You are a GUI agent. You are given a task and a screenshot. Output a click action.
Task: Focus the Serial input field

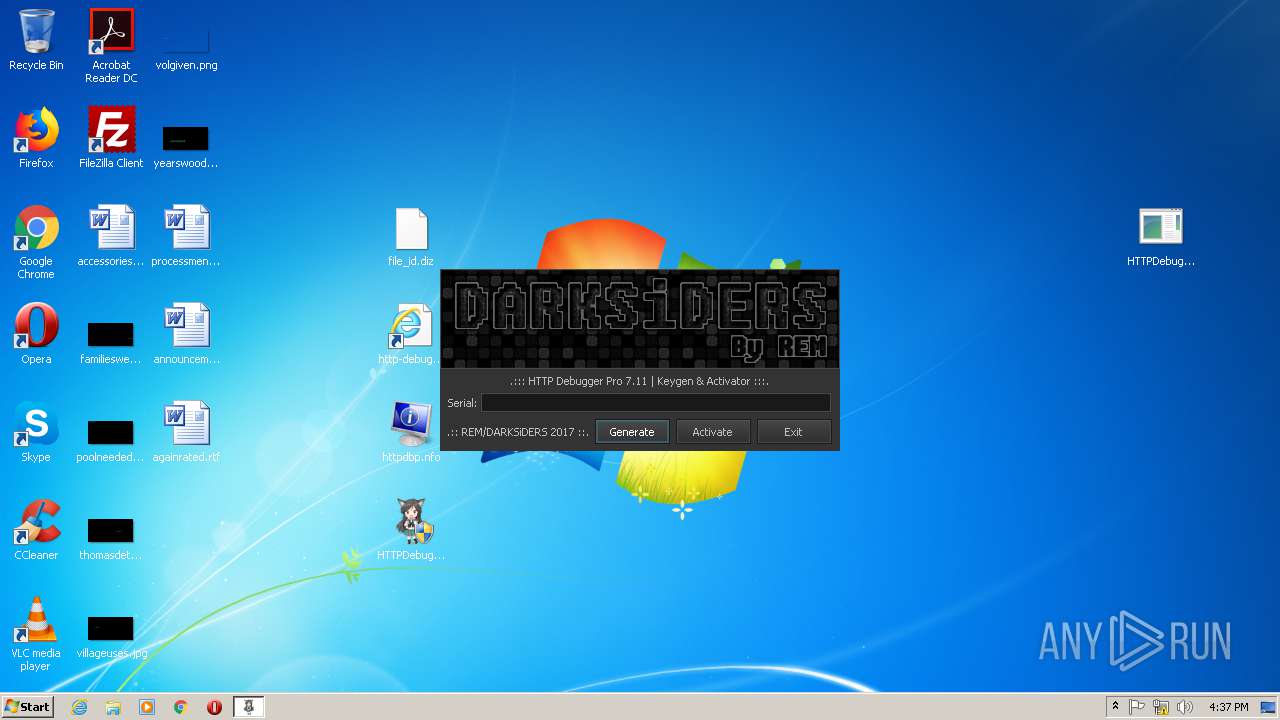(x=656, y=403)
